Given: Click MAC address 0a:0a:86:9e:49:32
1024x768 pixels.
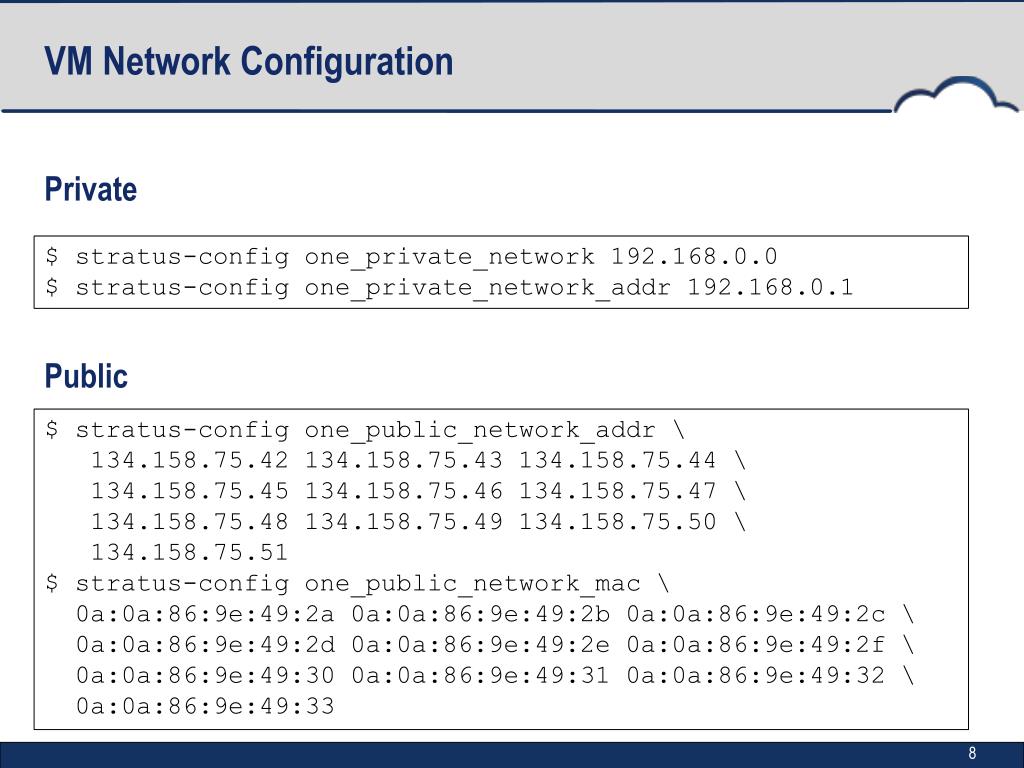Looking at the screenshot, I should (x=756, y=675).
